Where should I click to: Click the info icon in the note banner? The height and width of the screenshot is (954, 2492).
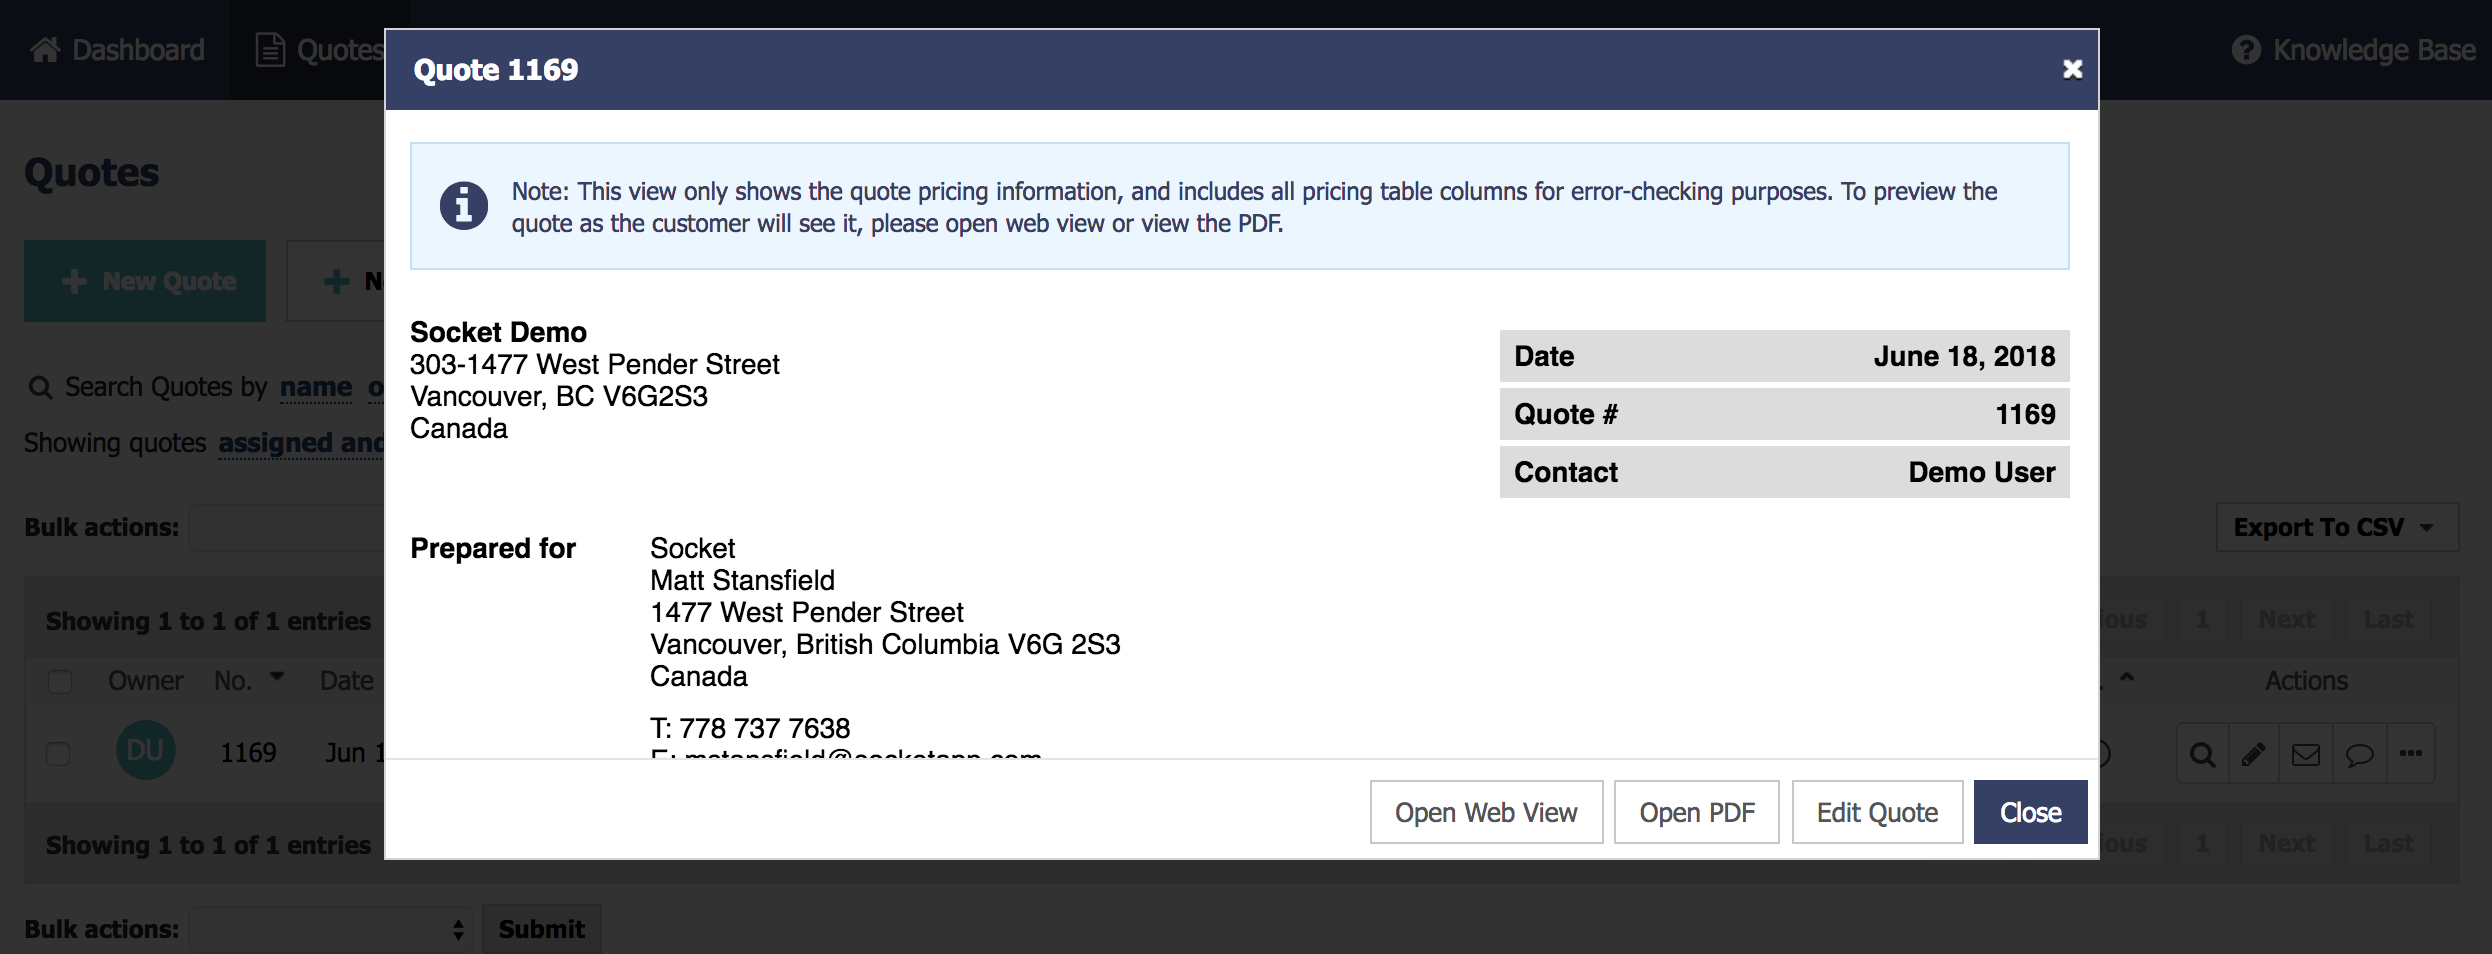[x=464, y=206]
